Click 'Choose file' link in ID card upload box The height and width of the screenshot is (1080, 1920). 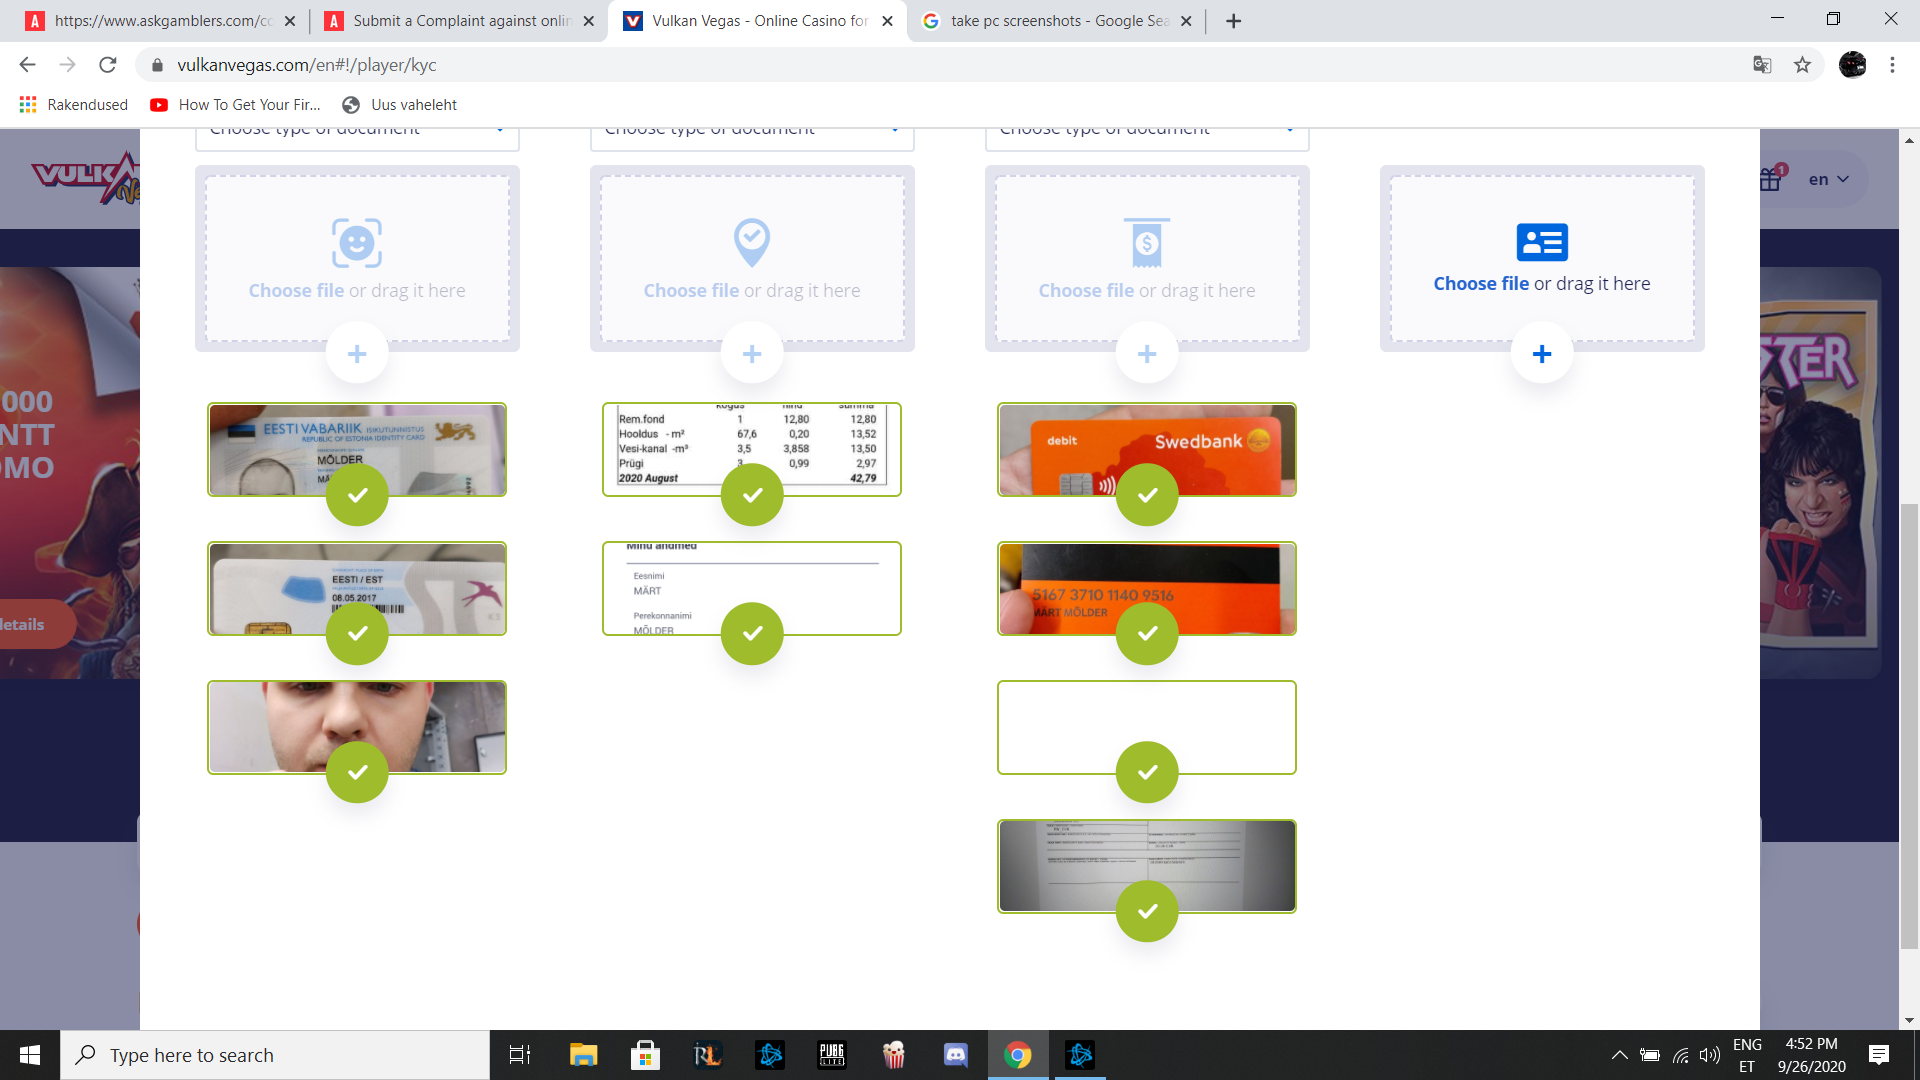point(1481,284)
